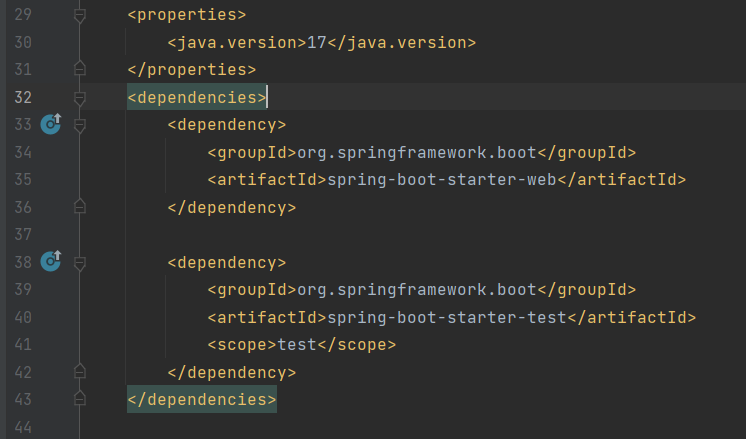Click the opening <properties> tag

pos(186,15)
